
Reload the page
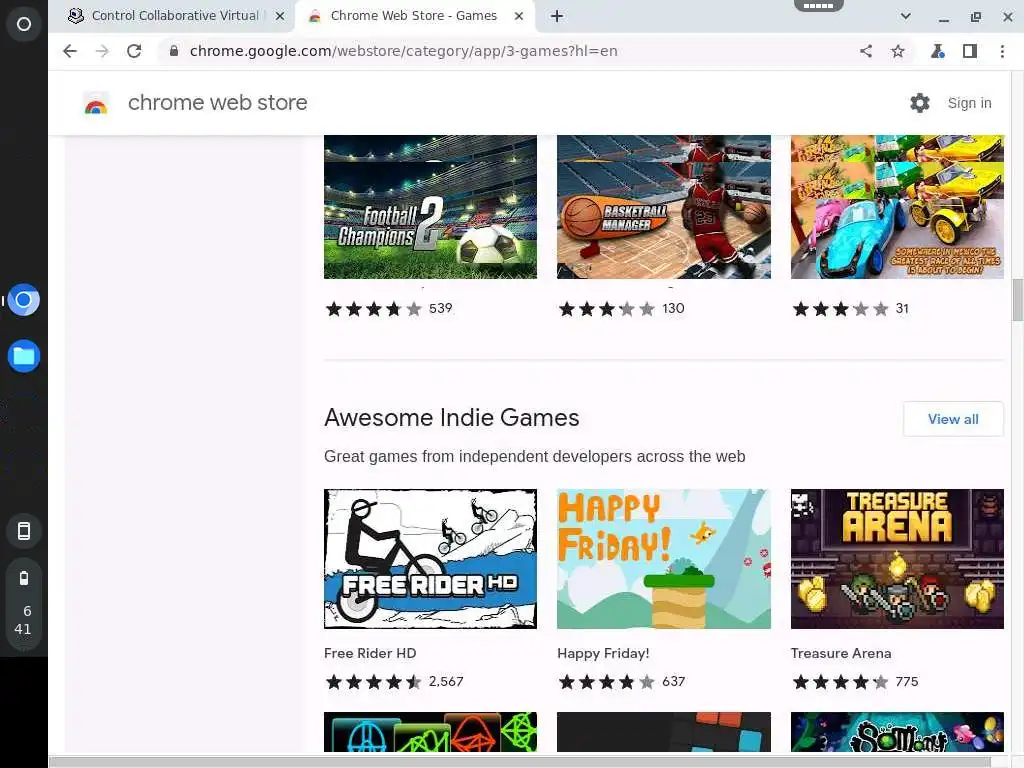click(134, 51)
